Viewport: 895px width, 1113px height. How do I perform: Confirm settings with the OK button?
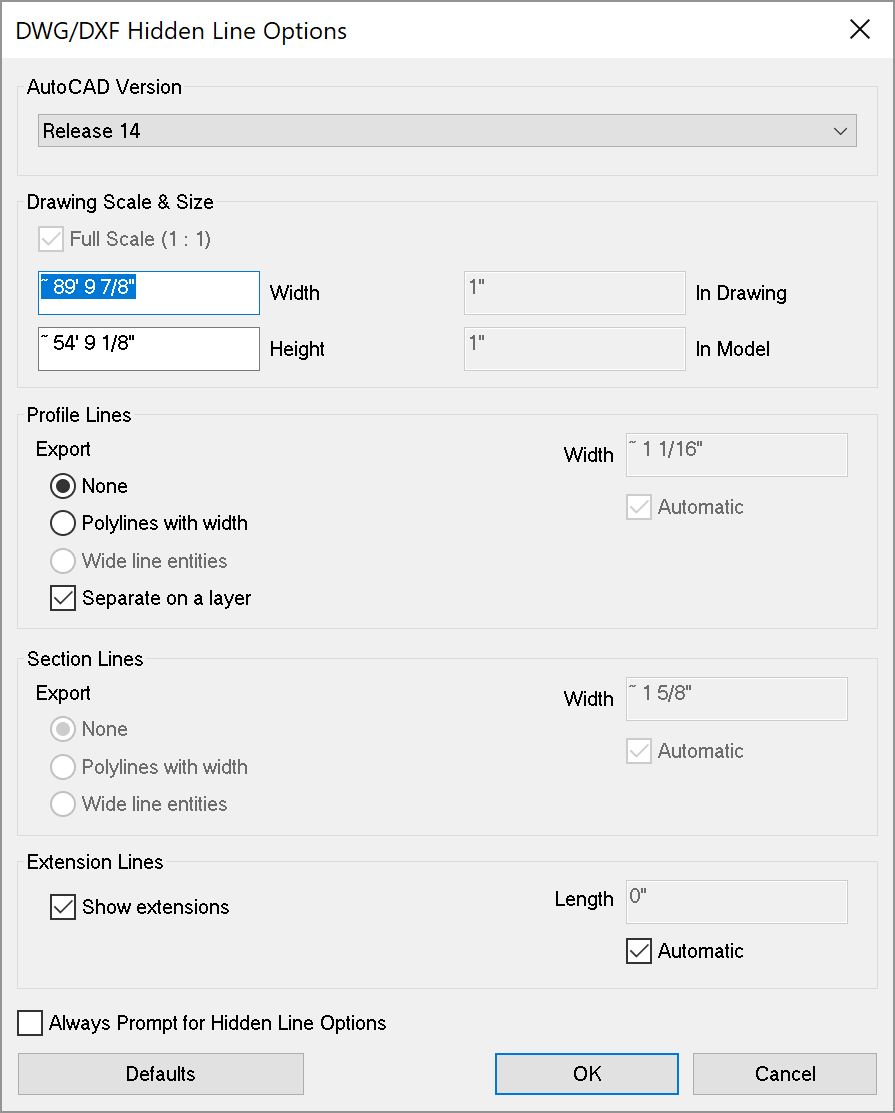tap(587, 1074)
